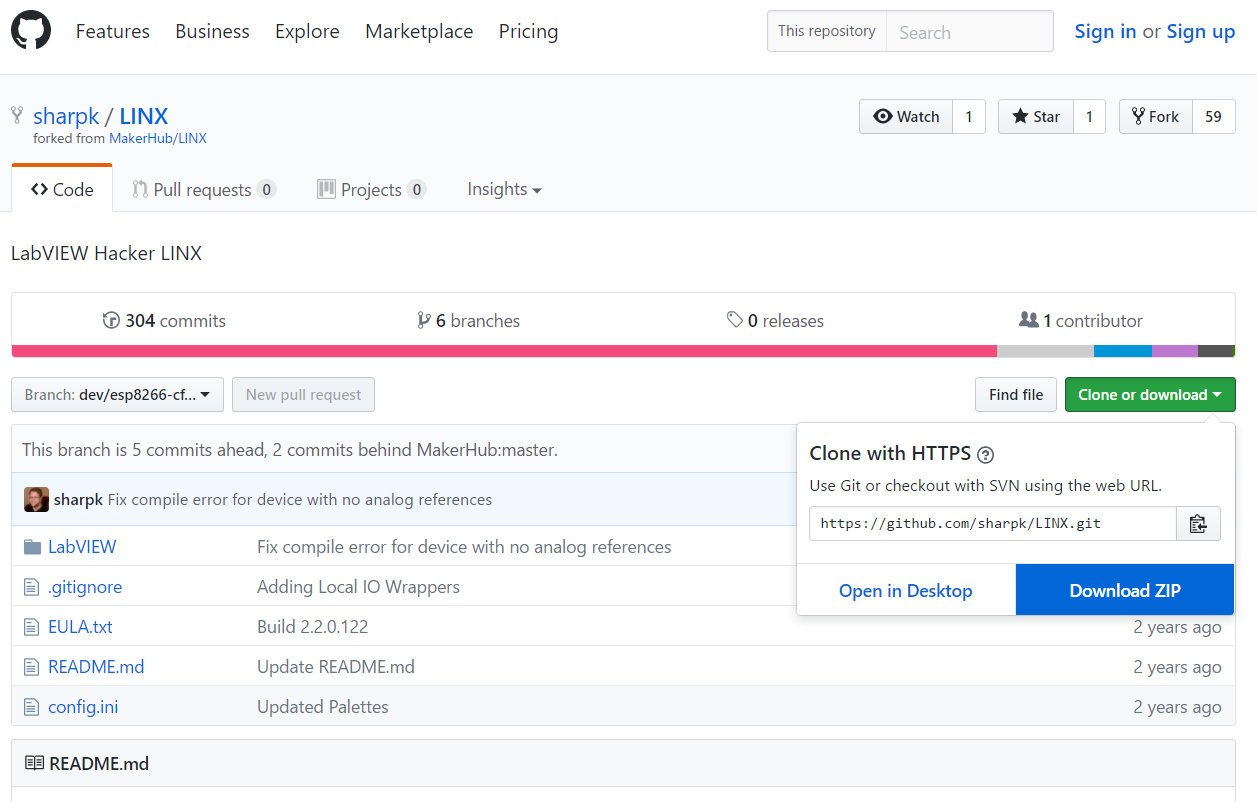Switch to the Projects tab
The image size is (1257, 802).
[x=371, y=189]
